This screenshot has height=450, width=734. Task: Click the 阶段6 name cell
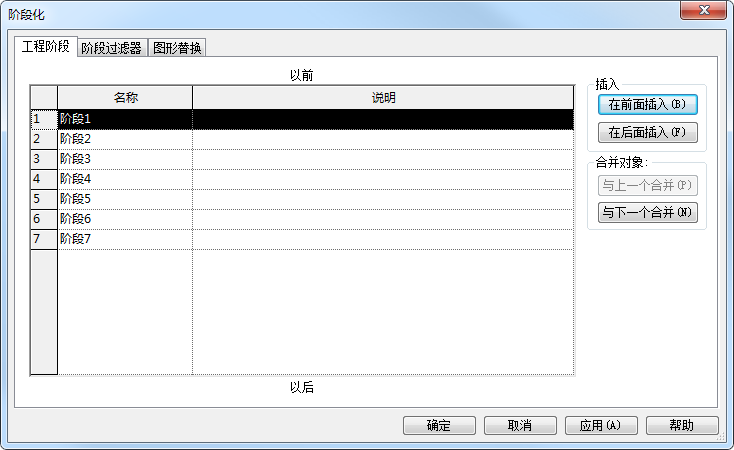pos(125,219)
